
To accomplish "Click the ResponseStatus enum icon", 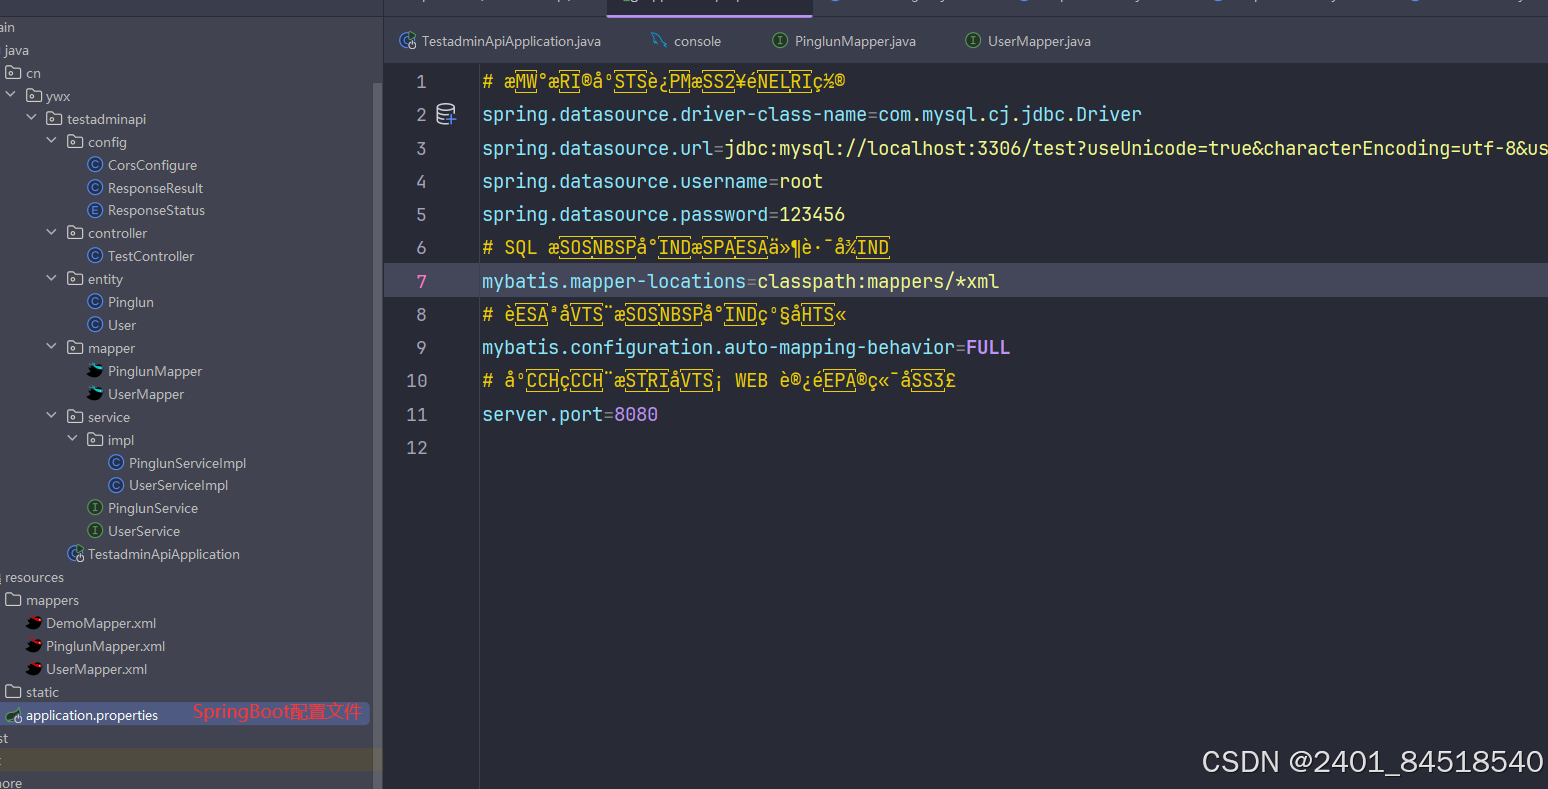I will click(95, 210).
